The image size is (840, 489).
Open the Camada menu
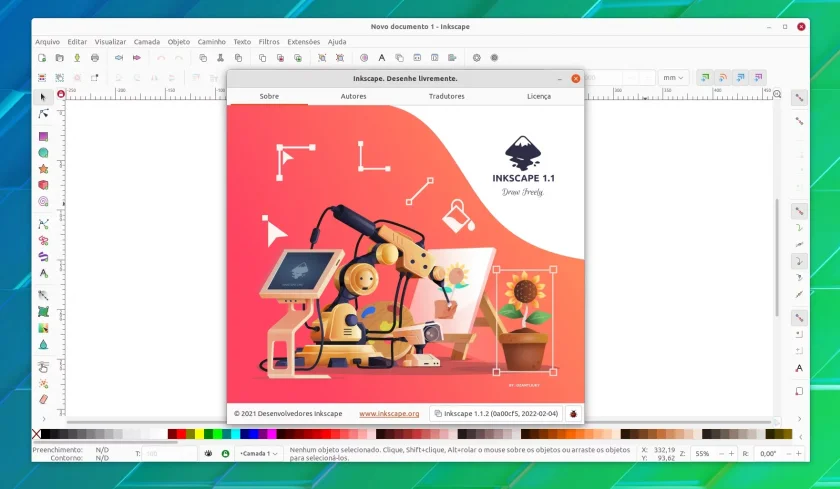click(147, 42)
